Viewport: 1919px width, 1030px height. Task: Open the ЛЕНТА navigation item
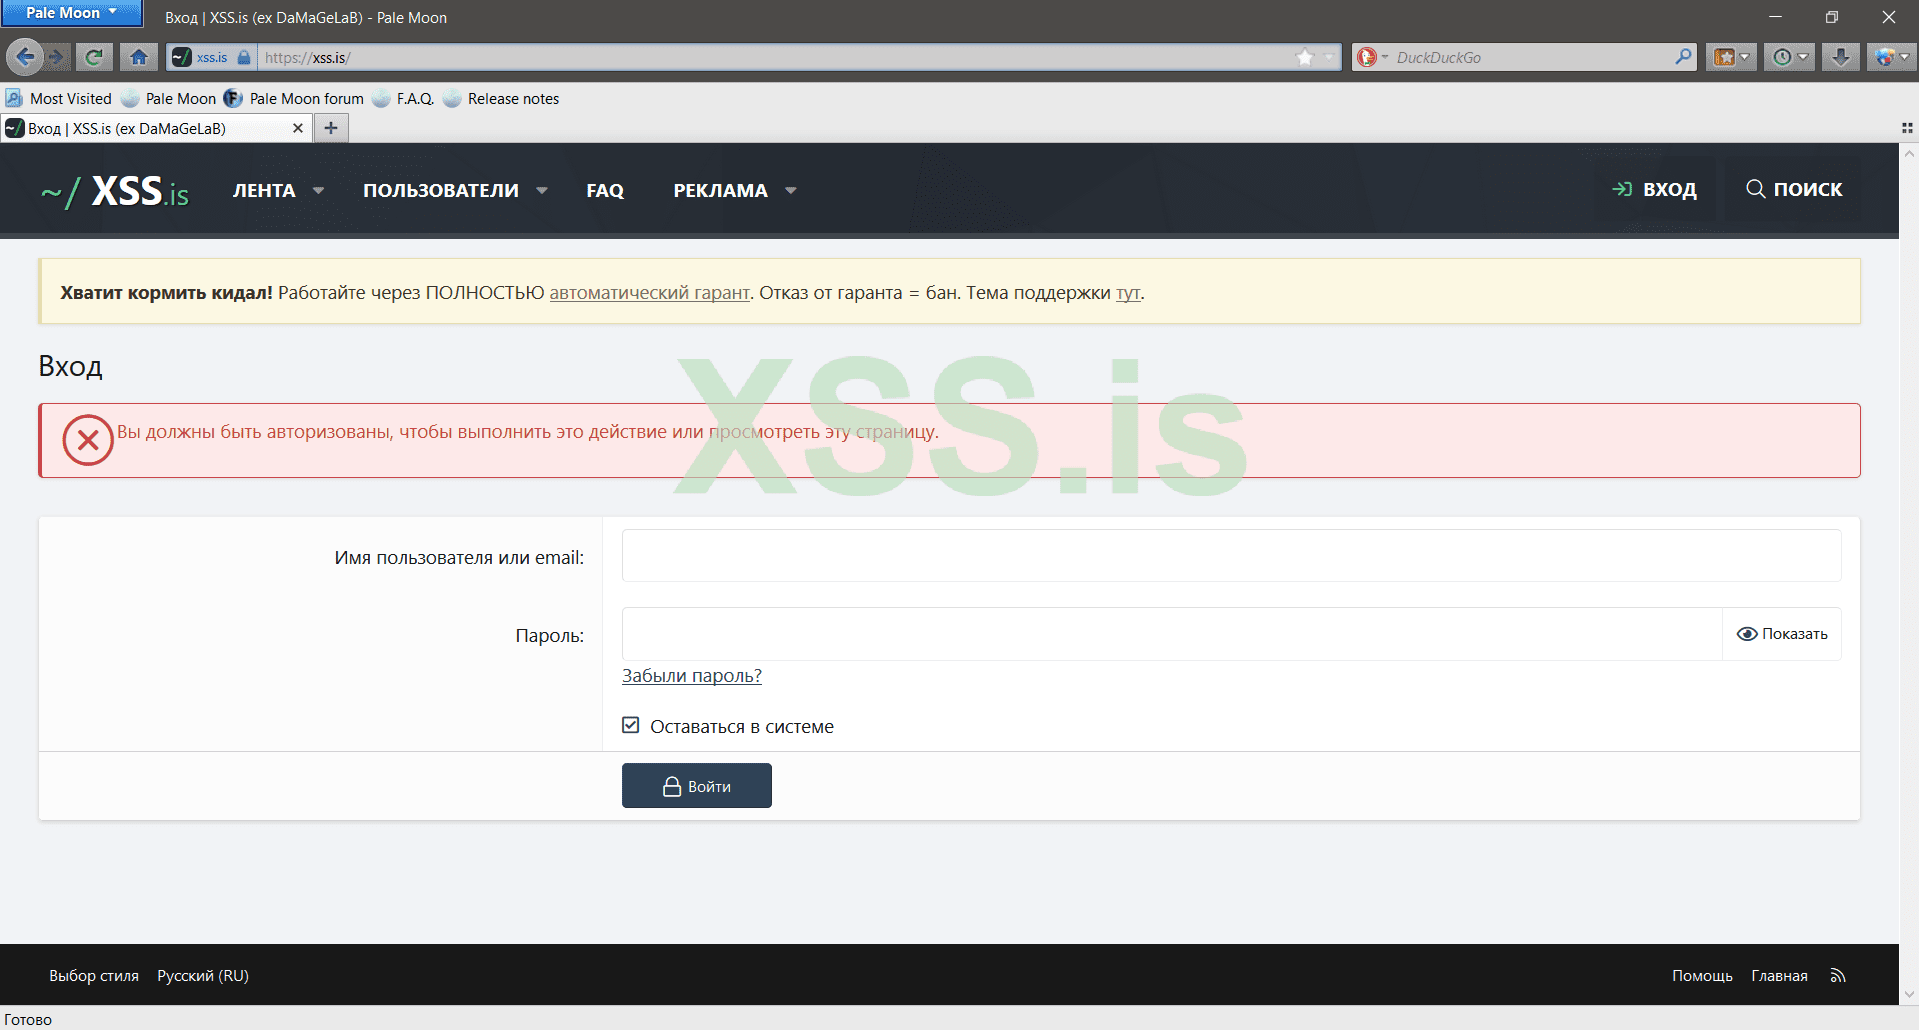(x=264, y=190)
